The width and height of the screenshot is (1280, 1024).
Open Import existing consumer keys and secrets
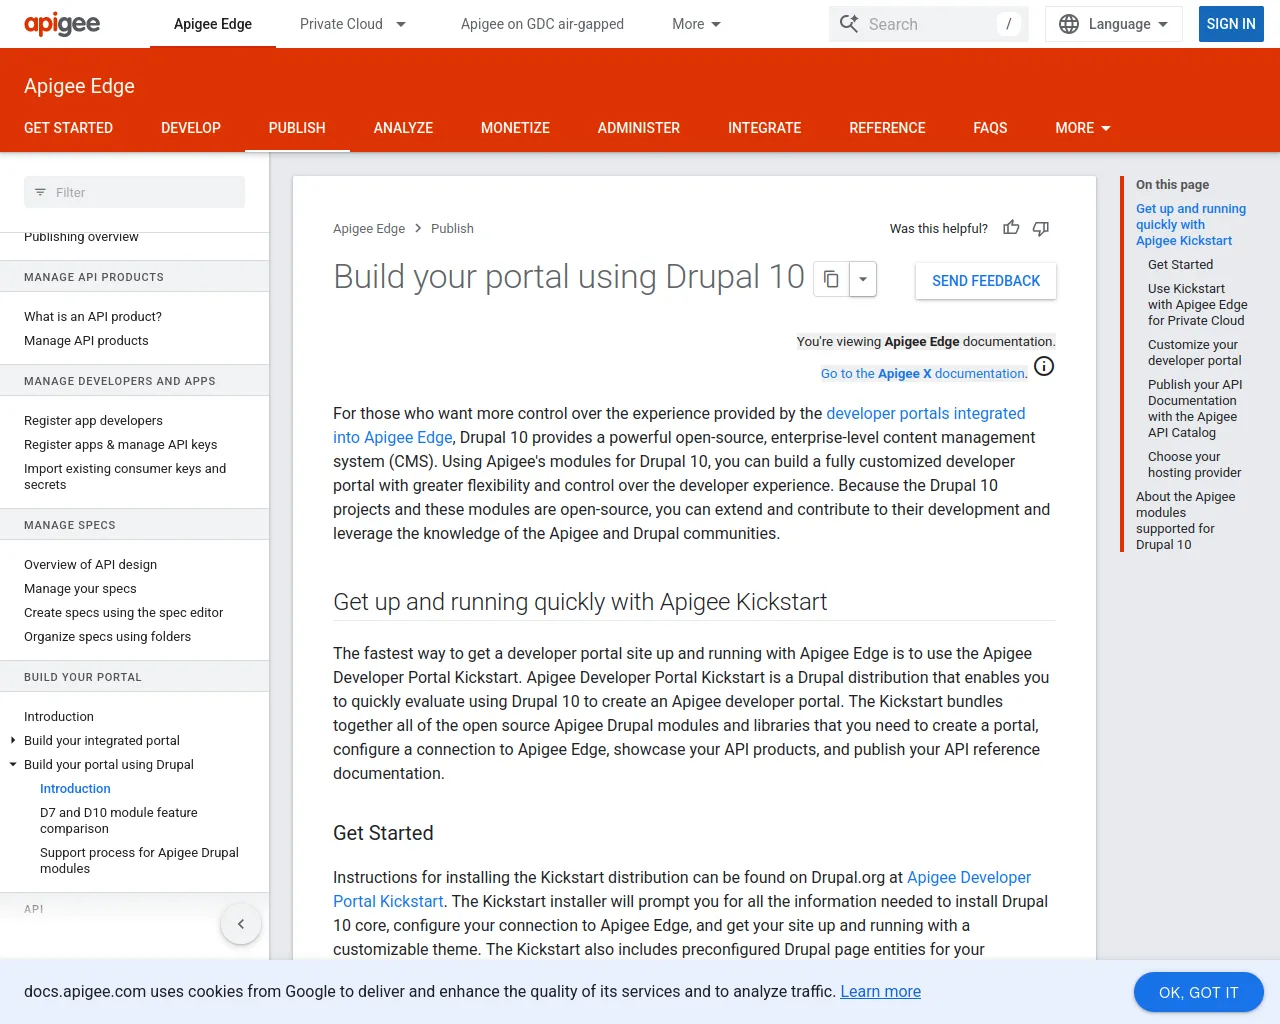click(x=125, y=476)
